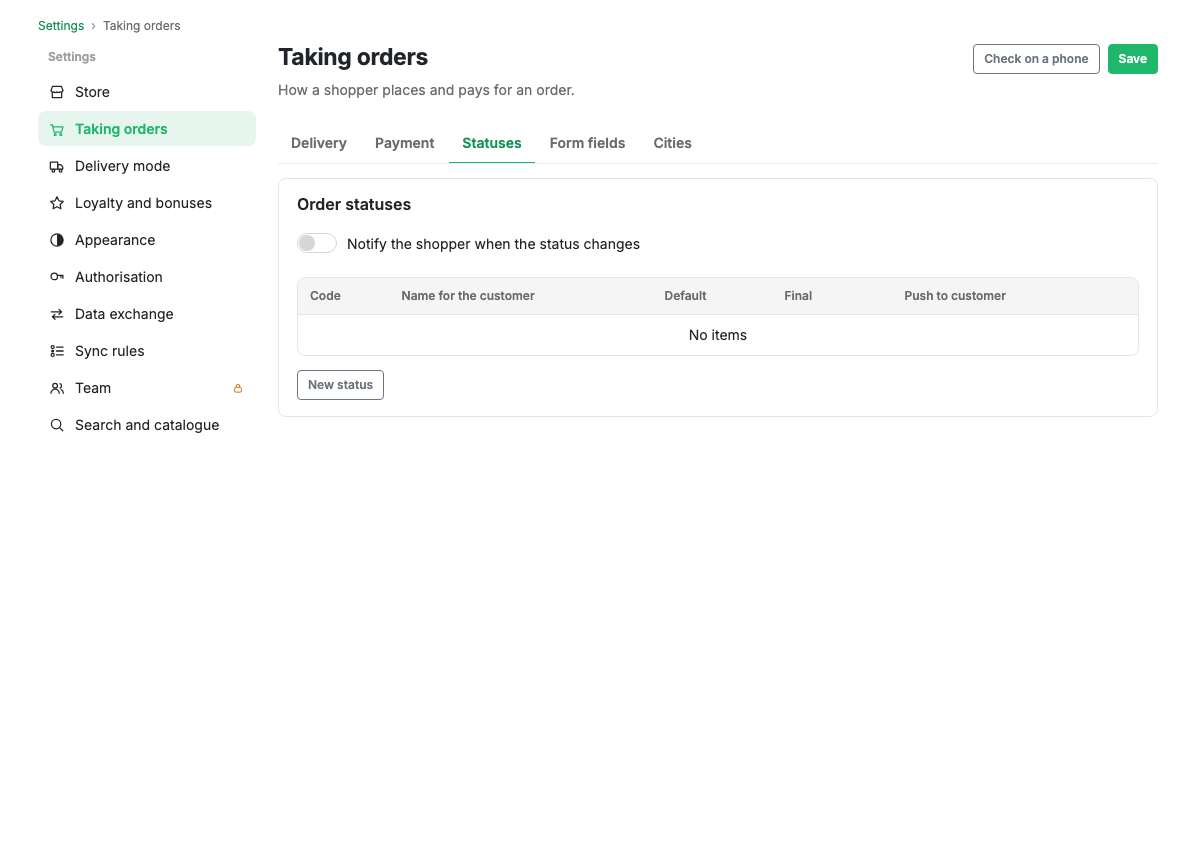
Task: Click the Taking orders breadcrumb text
Action: point(142,26)
